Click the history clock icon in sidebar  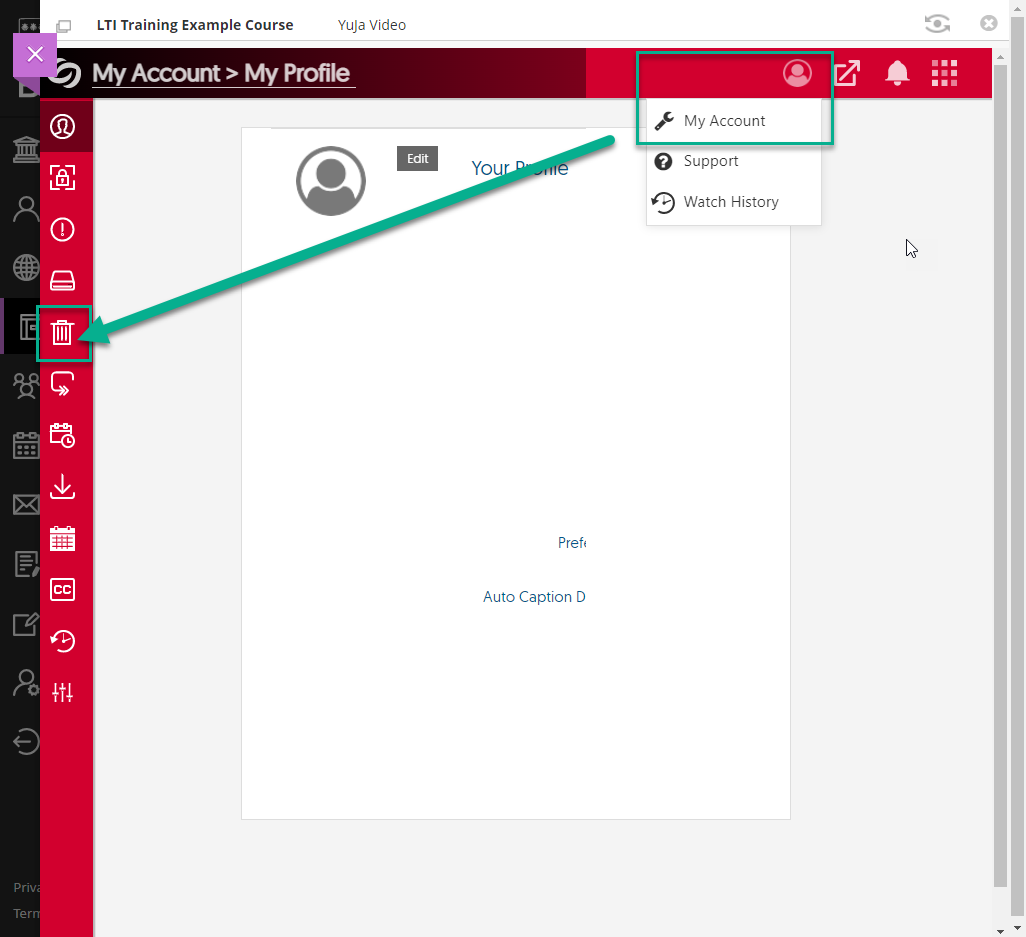(x=63, y=641)
